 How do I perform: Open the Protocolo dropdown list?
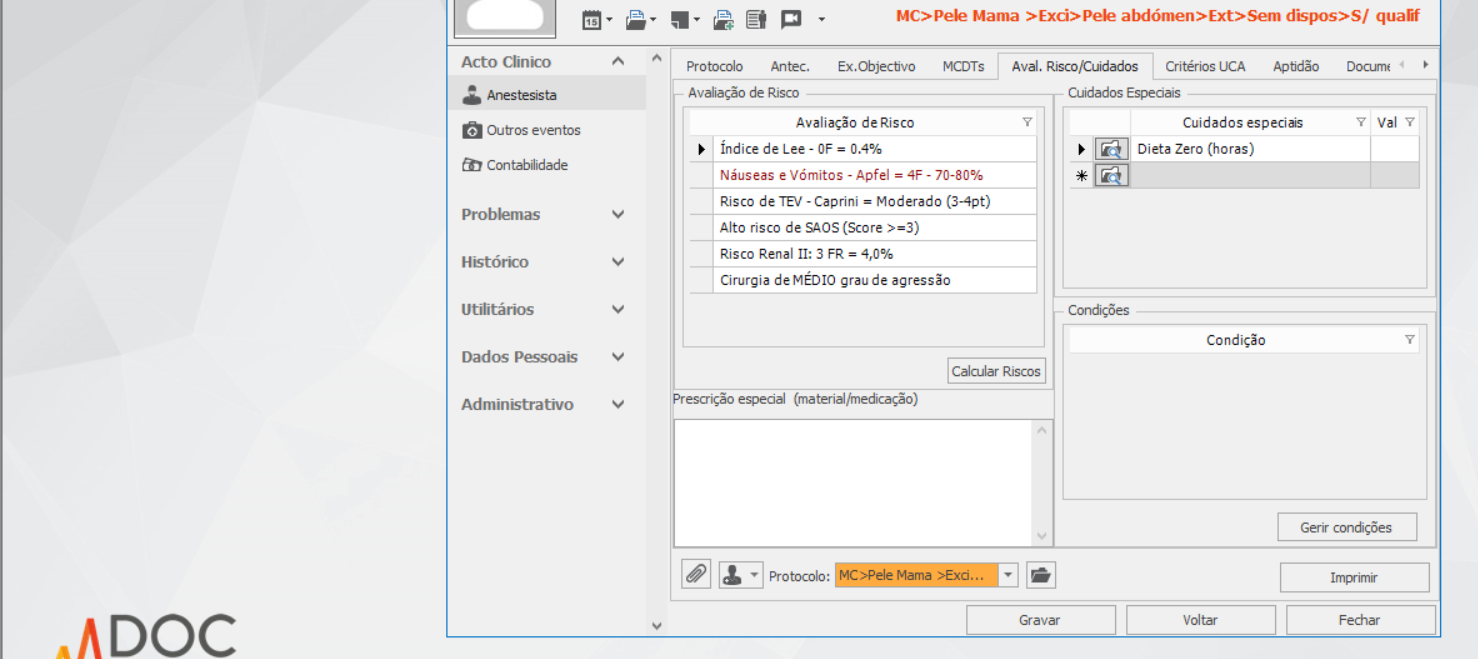pyautogui.click(x=1008, y=575)
